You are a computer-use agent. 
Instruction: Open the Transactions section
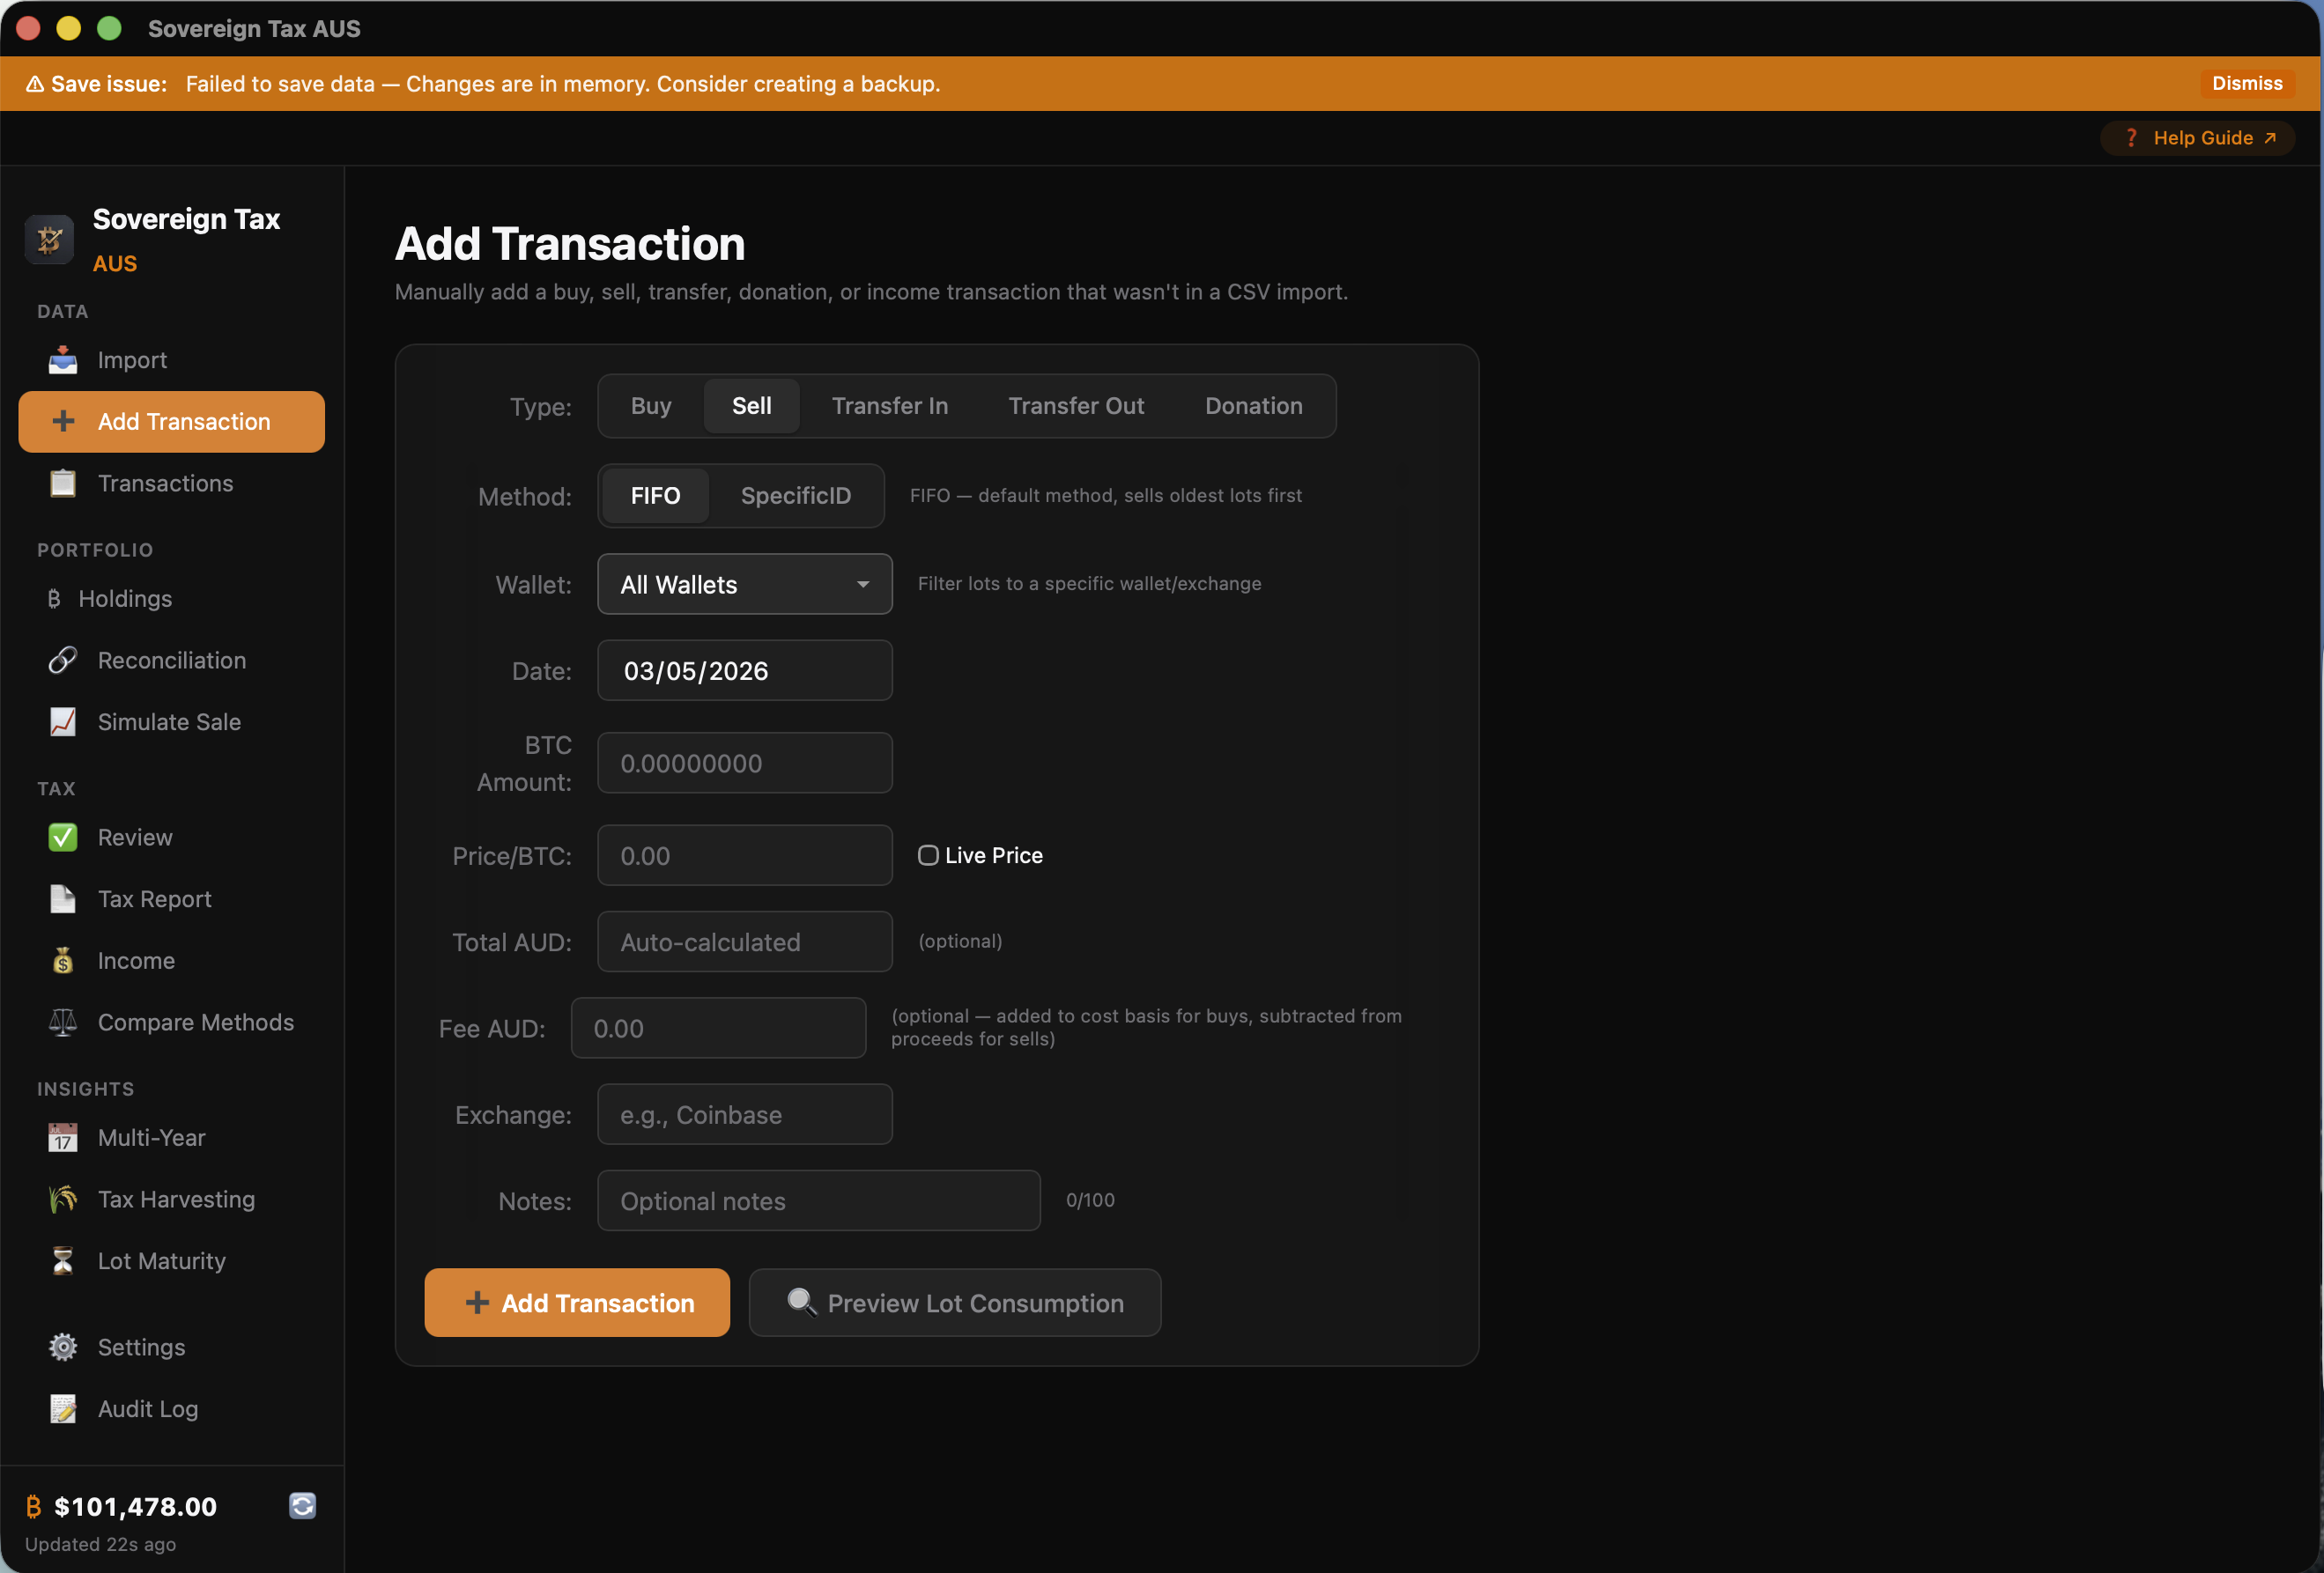point(165,483)
